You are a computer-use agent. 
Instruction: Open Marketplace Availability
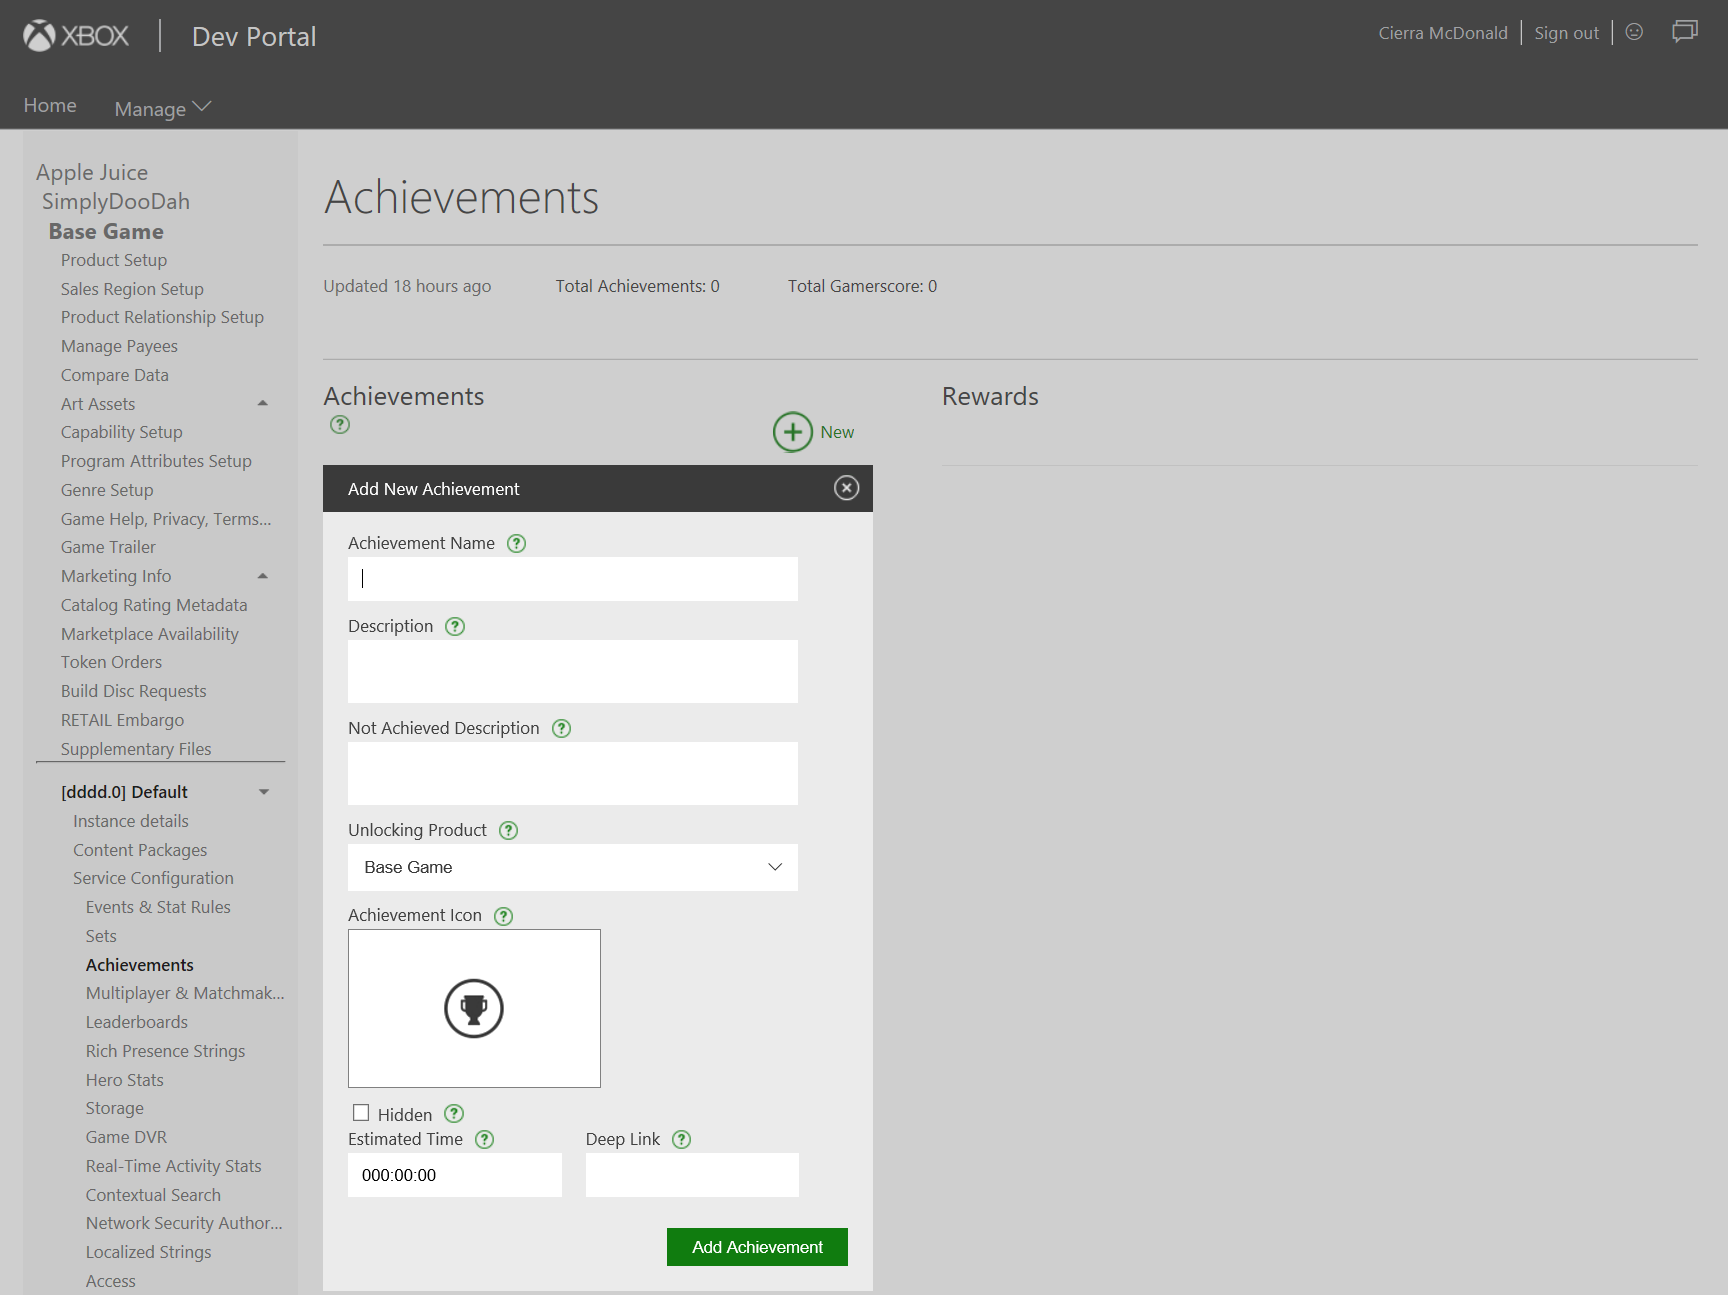tap(150, 634)
